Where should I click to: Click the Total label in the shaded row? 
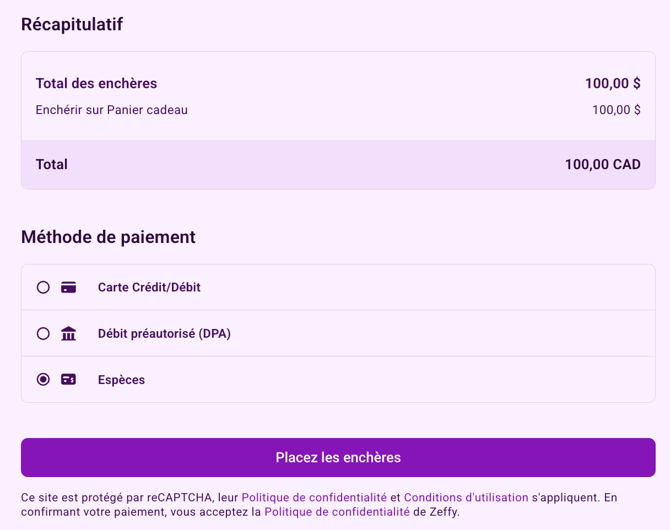point(52,165)
